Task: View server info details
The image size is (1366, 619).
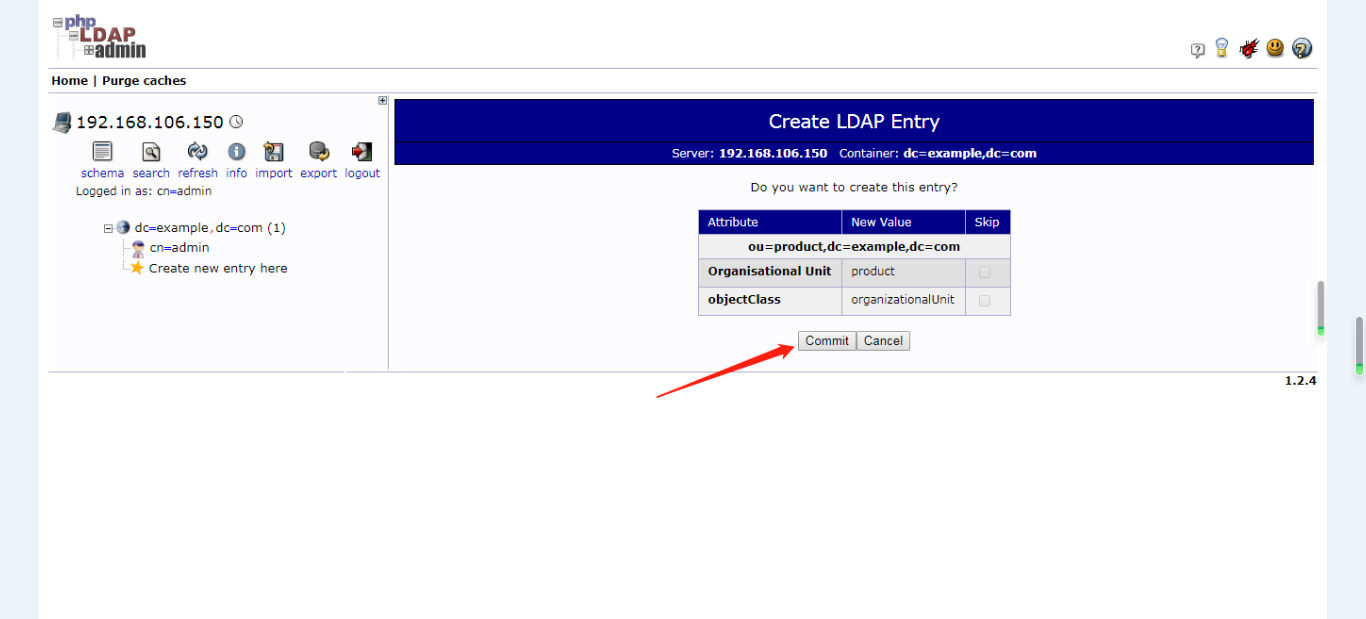Action: click(x=236, y=152)
